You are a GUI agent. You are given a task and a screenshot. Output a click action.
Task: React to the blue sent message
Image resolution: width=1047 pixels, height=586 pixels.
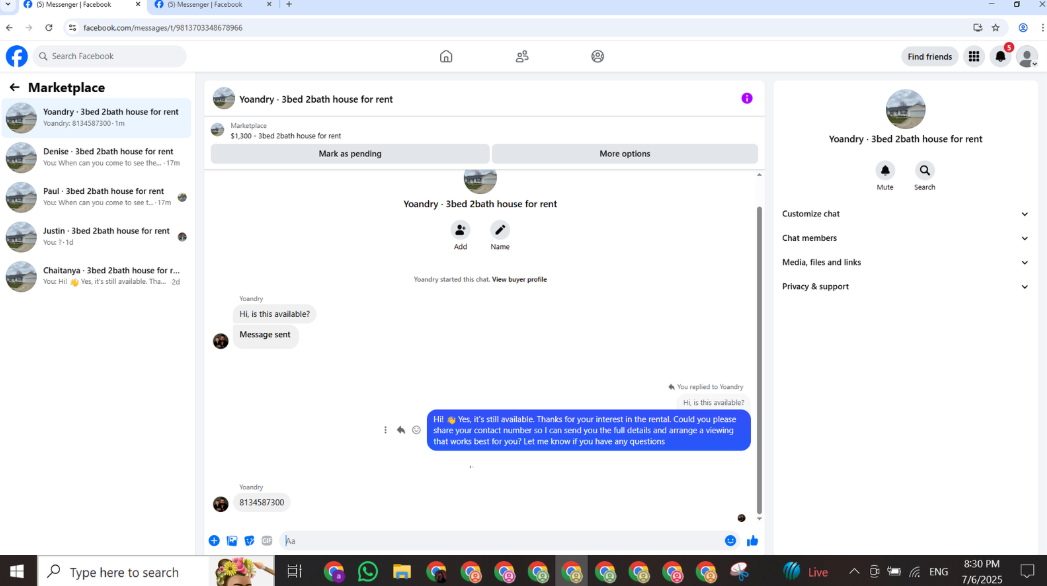coord(417,430)
